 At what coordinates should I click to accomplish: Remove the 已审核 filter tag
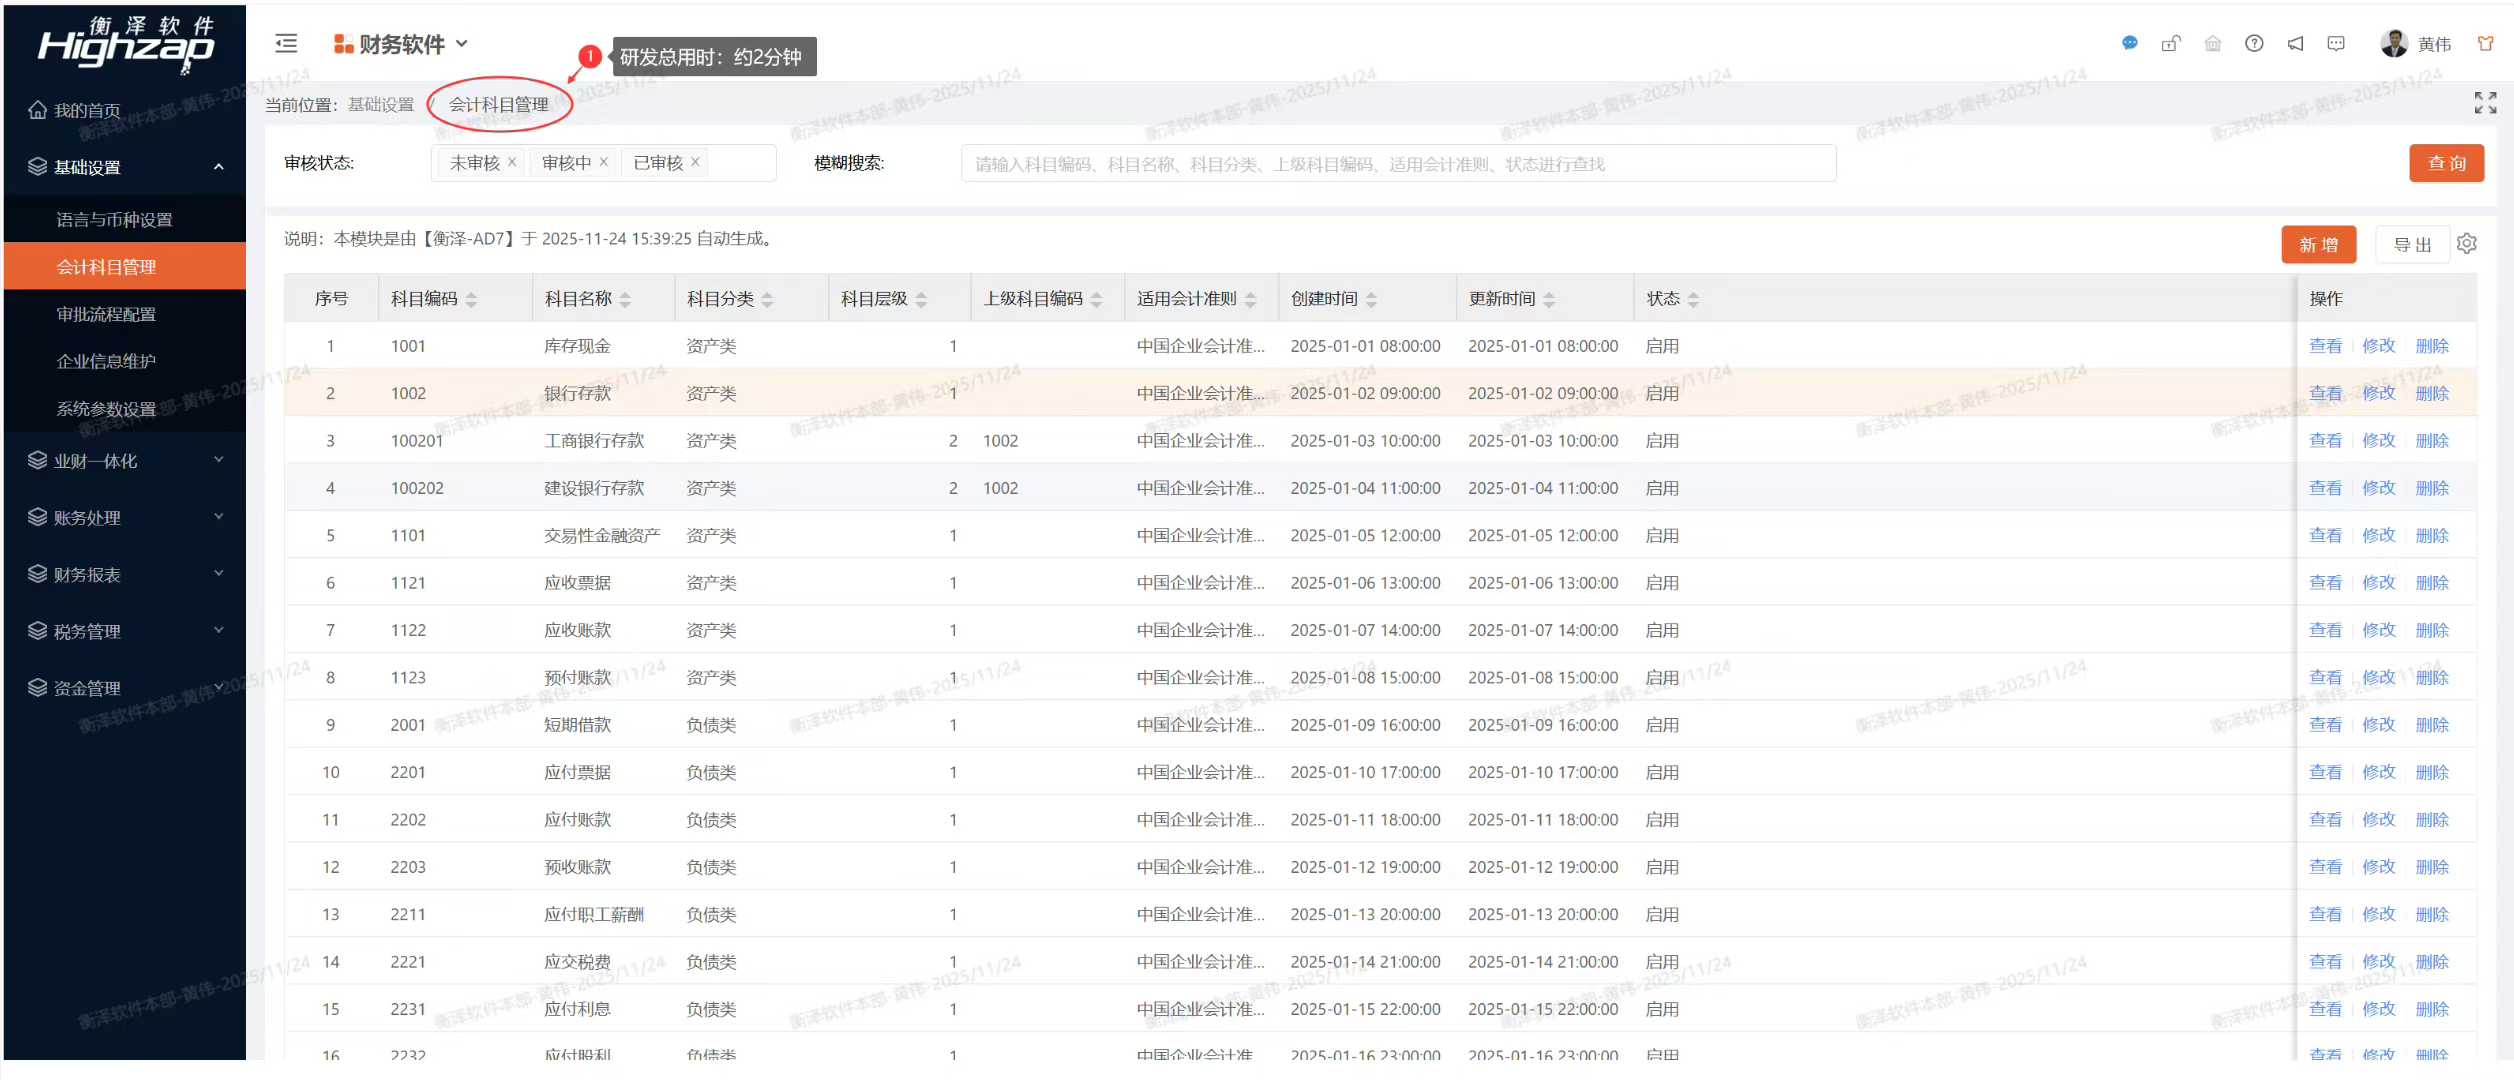coord(696,162)
